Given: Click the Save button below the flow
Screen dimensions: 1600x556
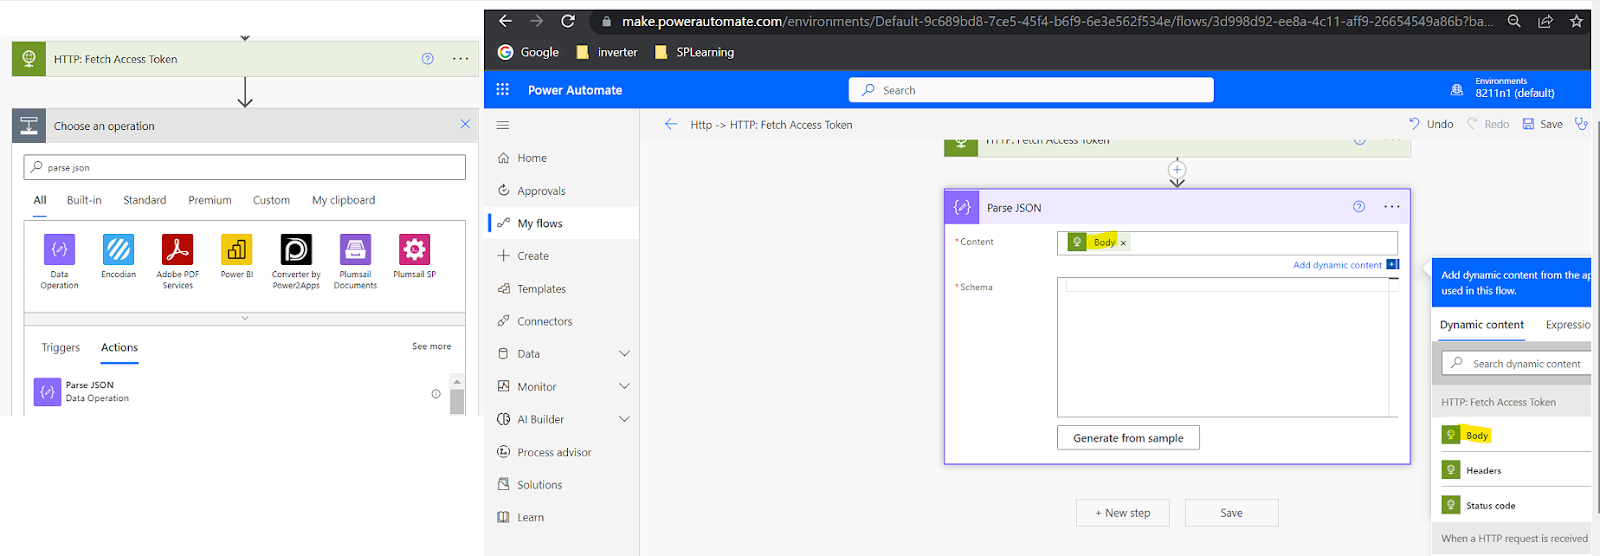Looking at the screenshot, I should (1232, 513).
